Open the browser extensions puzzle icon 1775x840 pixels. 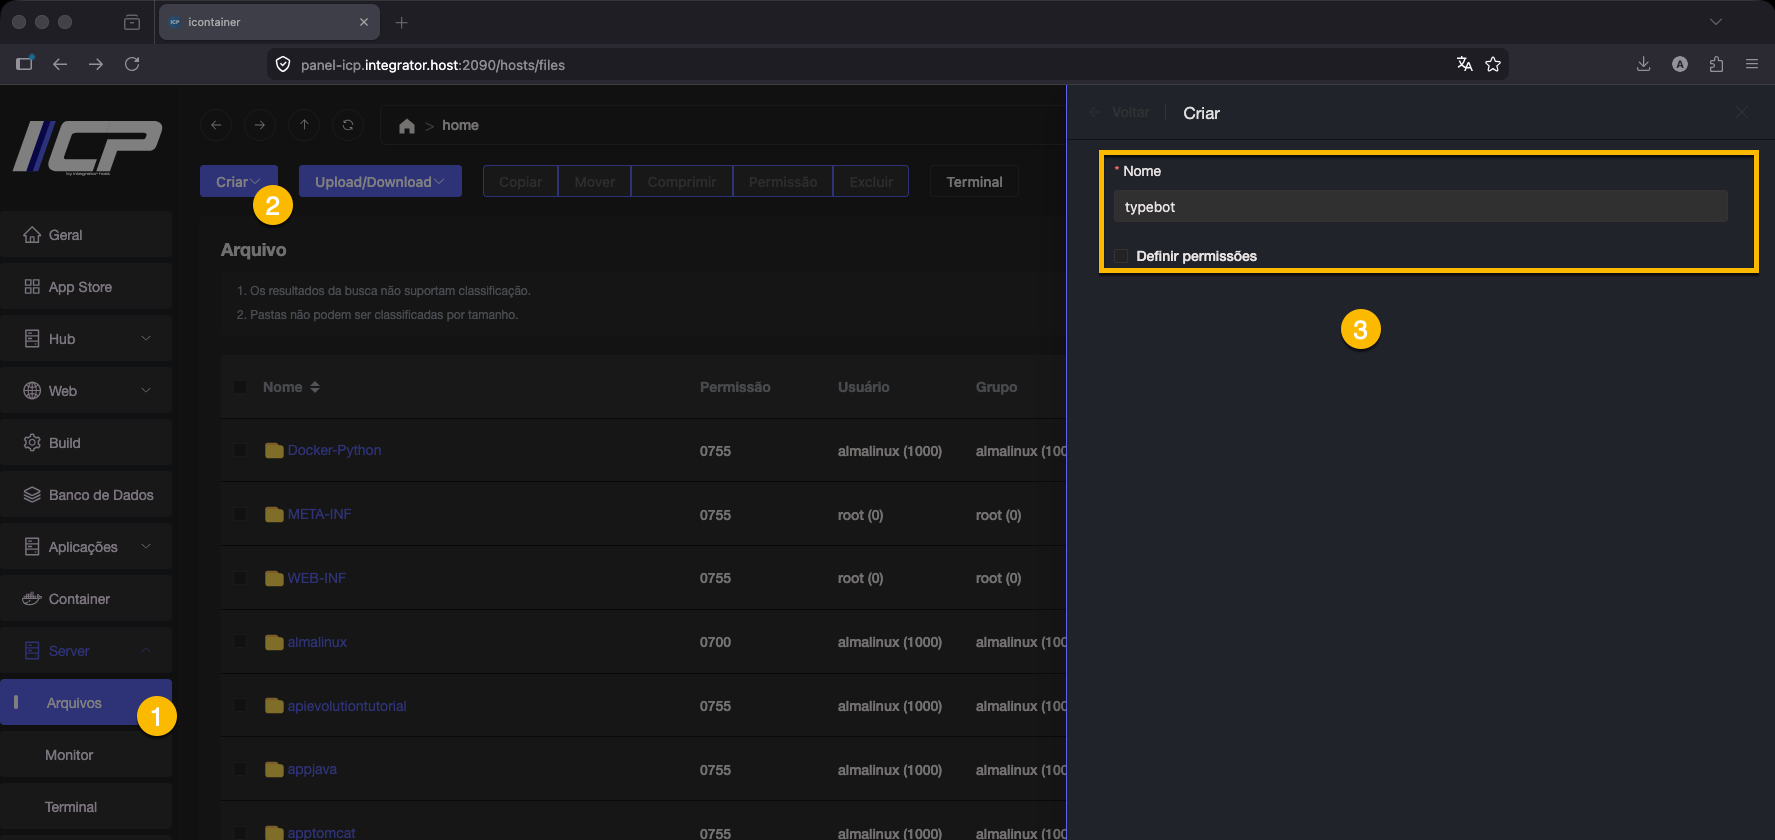pyautogui.click(x=1716, y=64)
